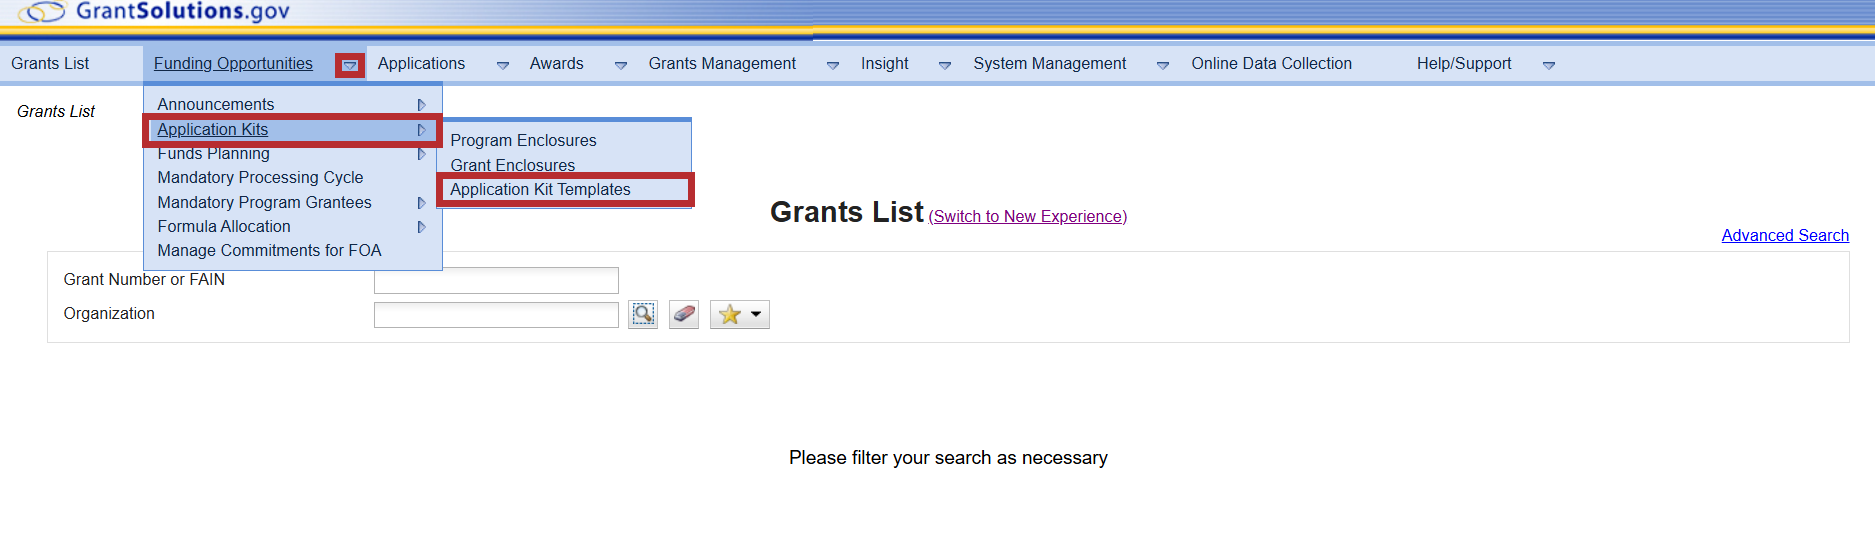1875x538 pixels.
Task: Click the magnifier search icon beside Organization
Action: pyautogui.click(x=643, y=314)
